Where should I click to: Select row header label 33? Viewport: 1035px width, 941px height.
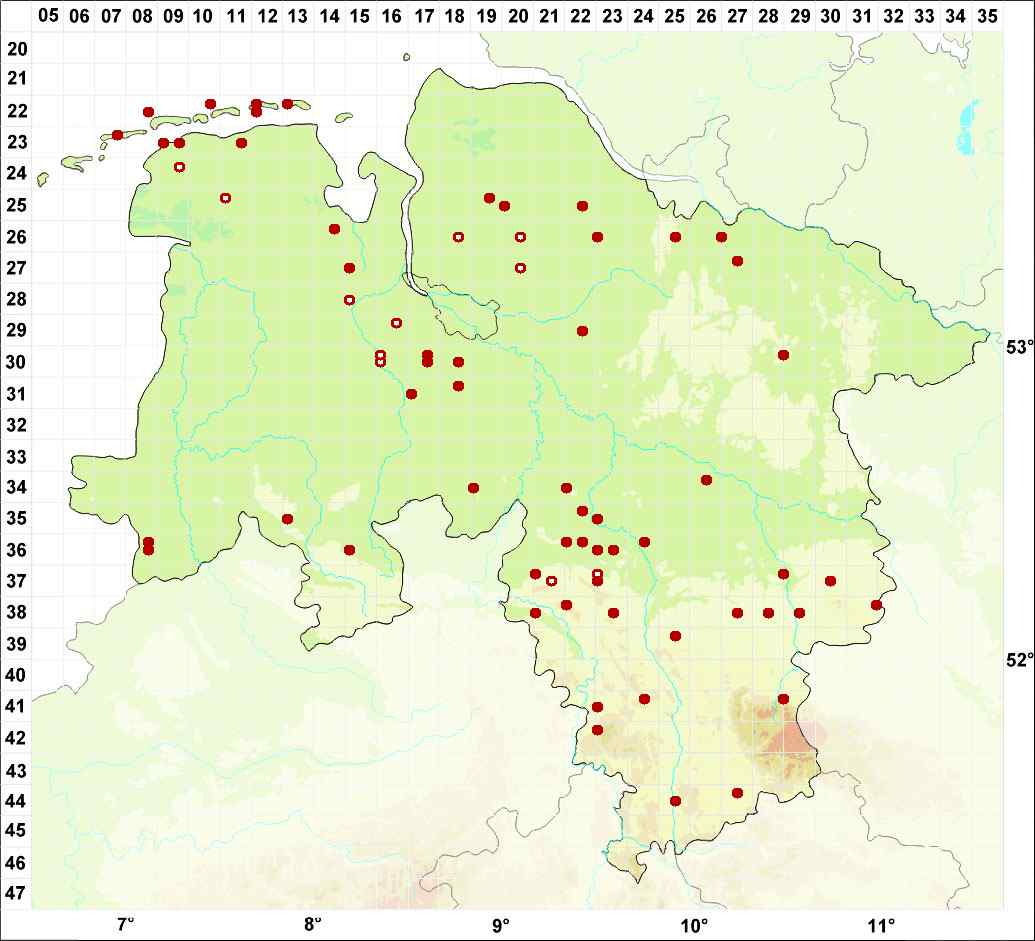(17, 456)
